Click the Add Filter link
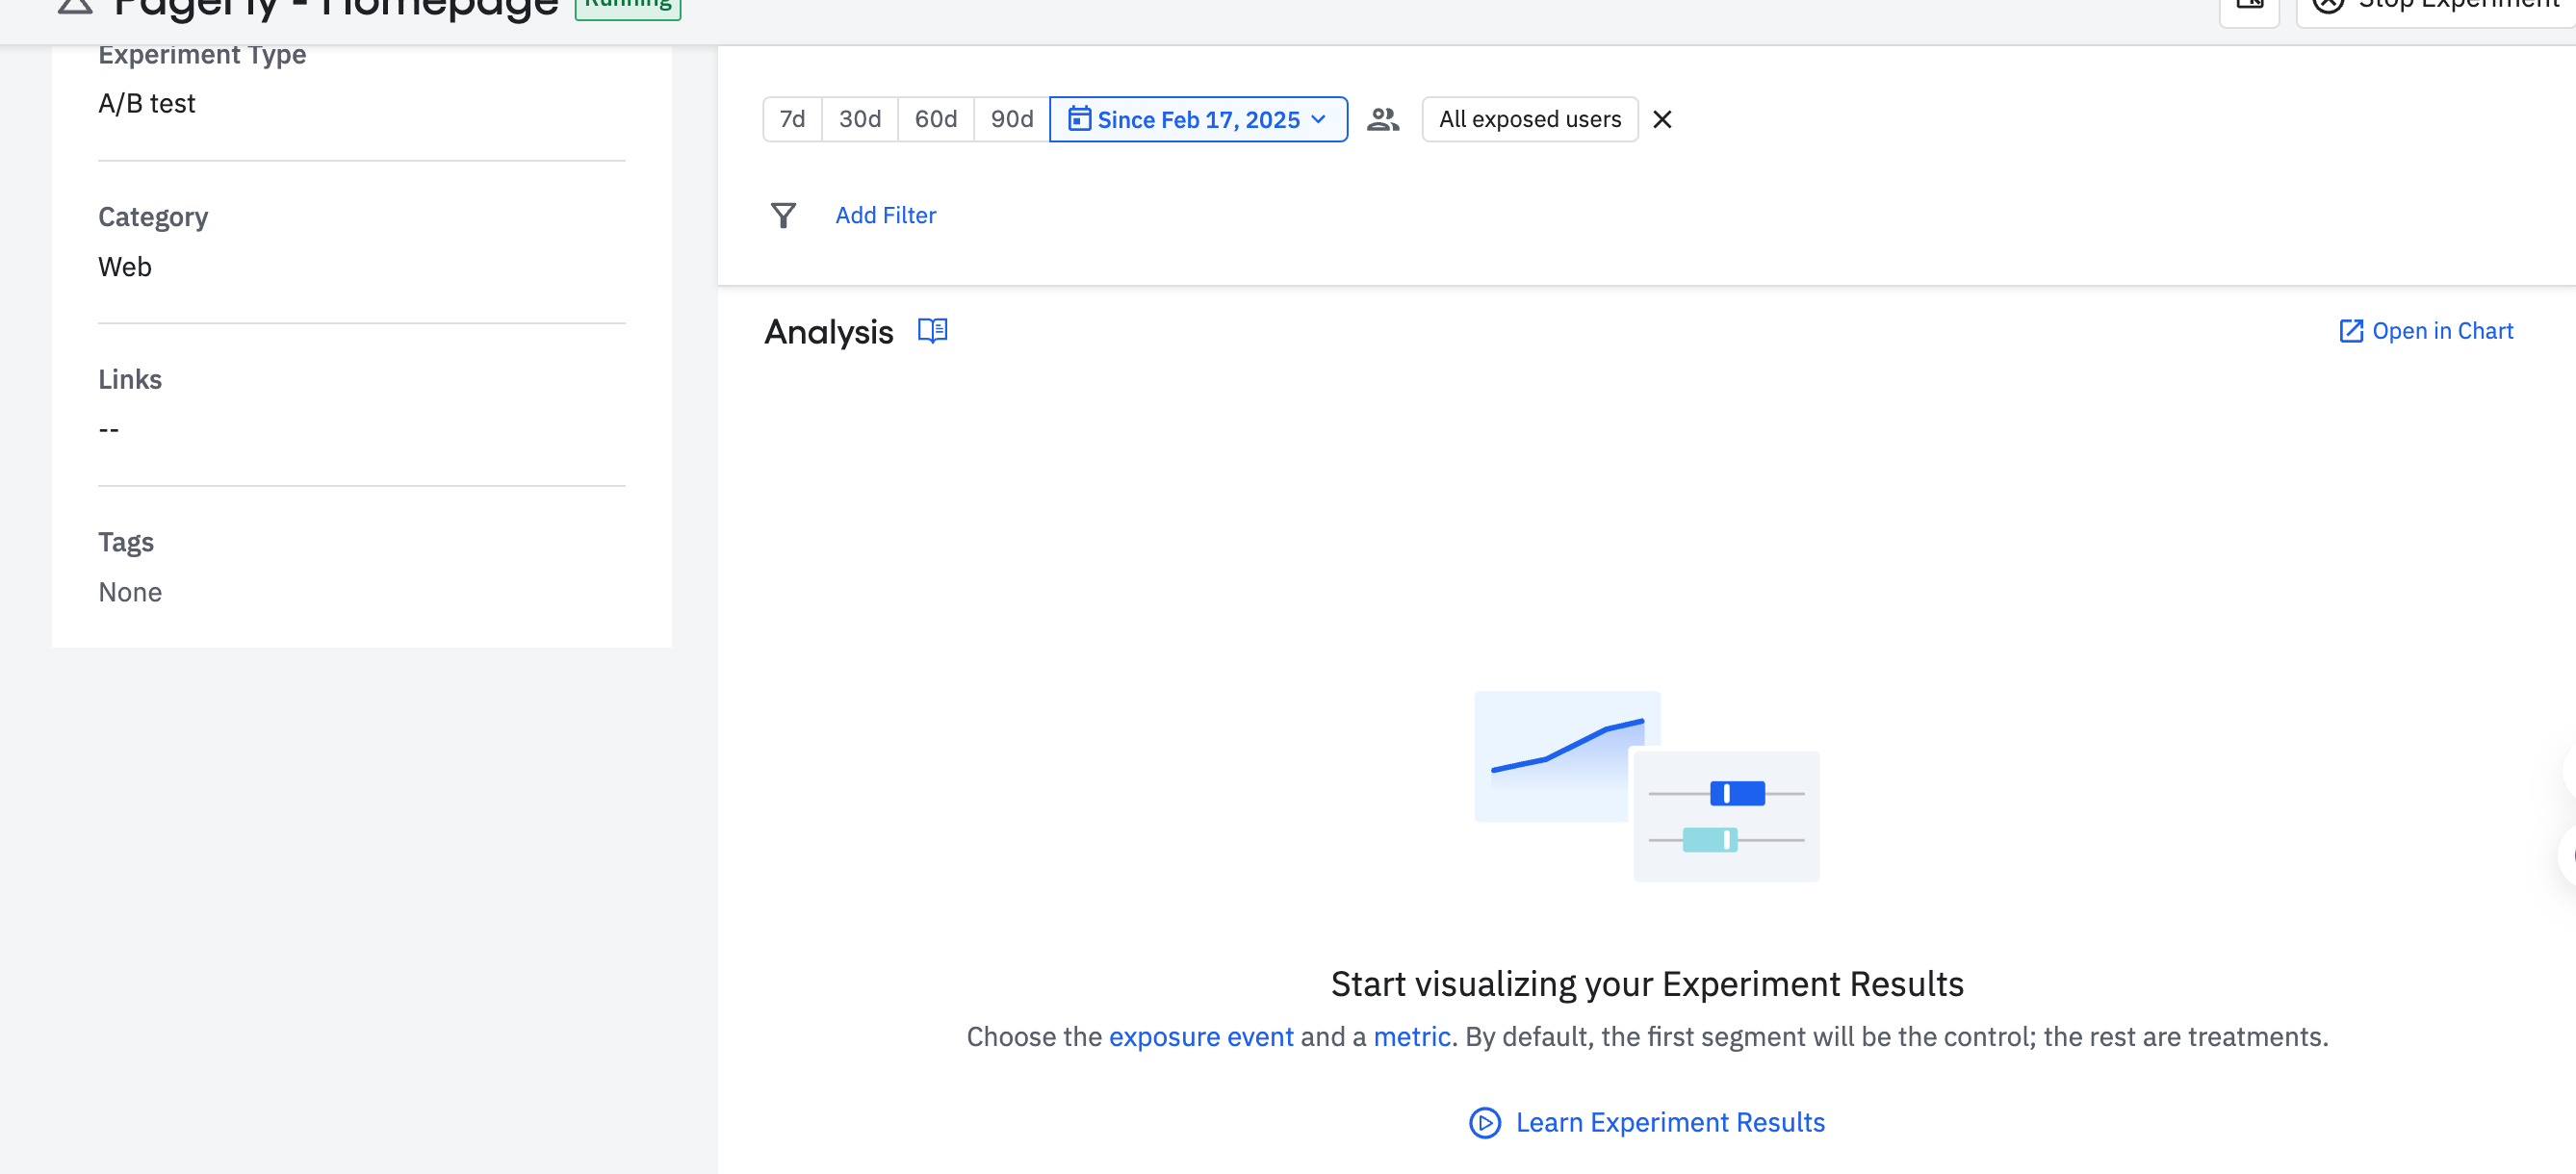Screen dimensions: 2576x1174 coord(885,215)
